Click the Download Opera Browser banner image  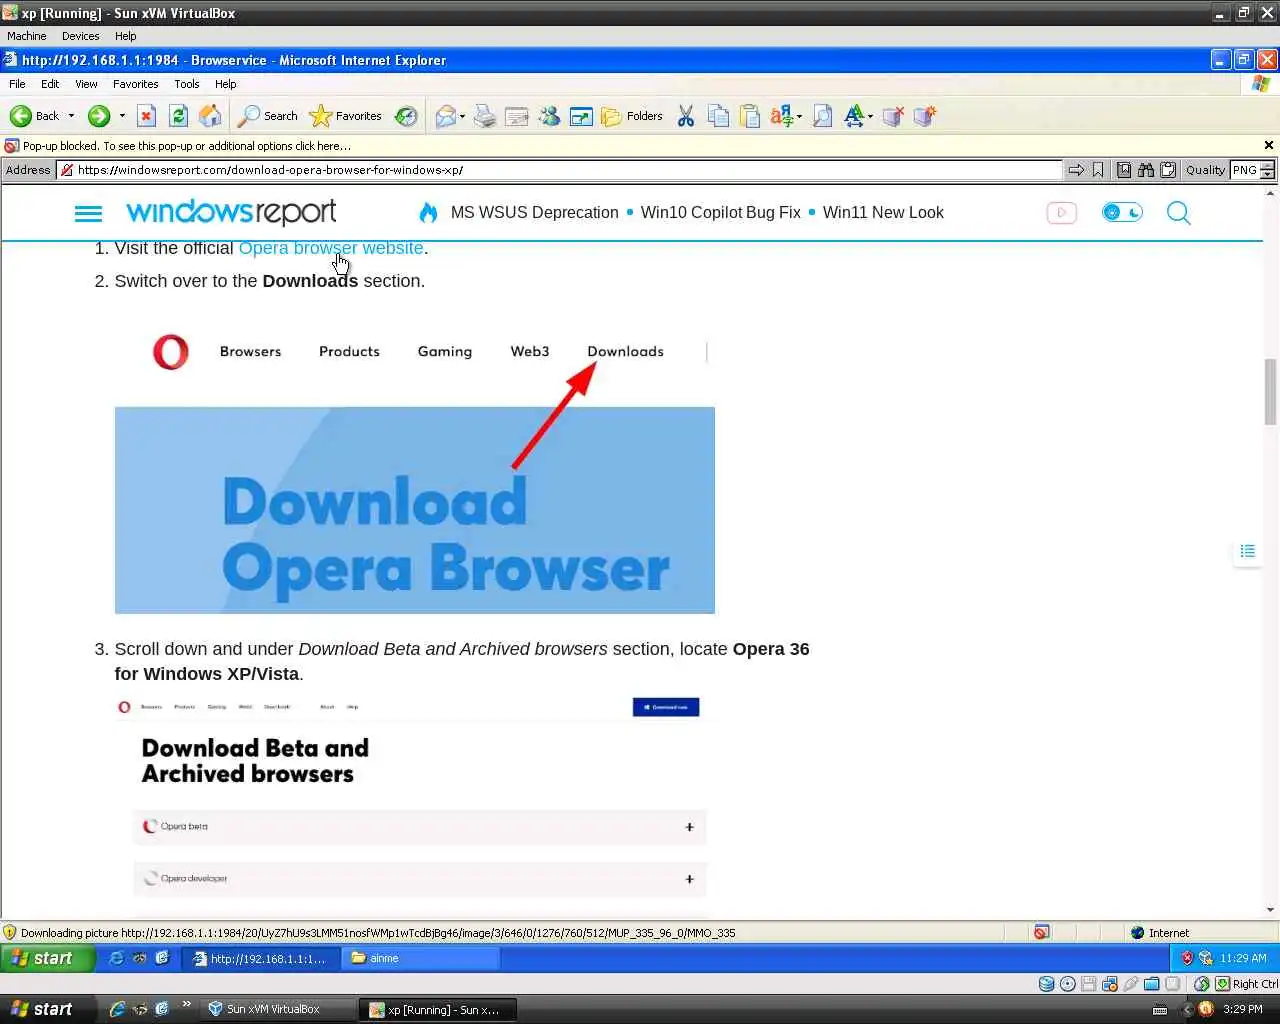(415, 510)
